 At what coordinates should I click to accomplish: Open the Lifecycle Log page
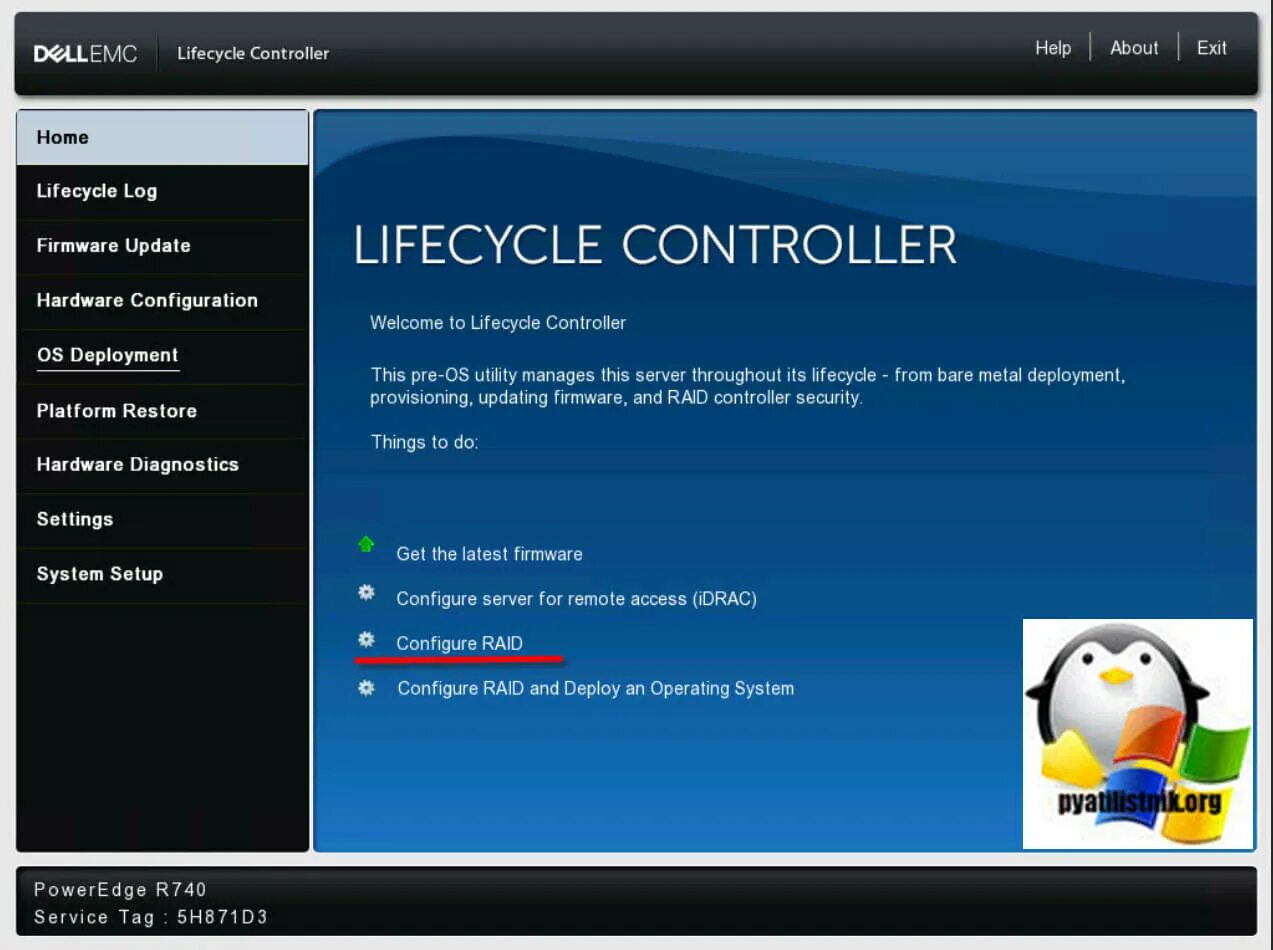(162, 192)
